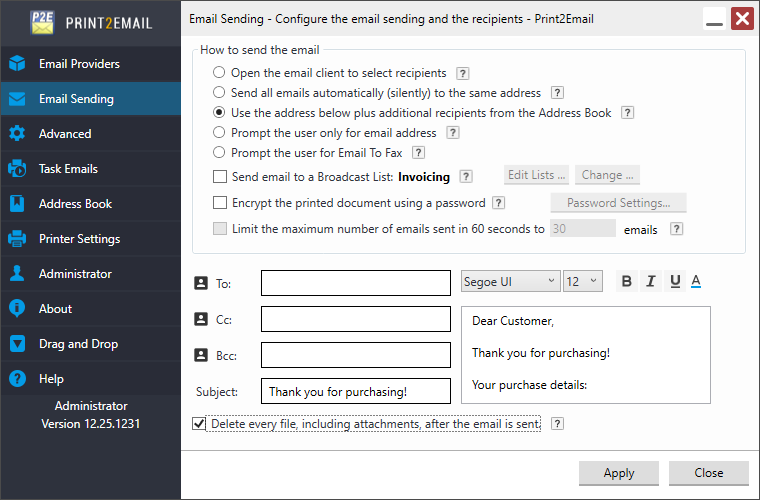Click the Task Emails printer-clock icon
Screen dimensions: 760x500
coord(17,169)
